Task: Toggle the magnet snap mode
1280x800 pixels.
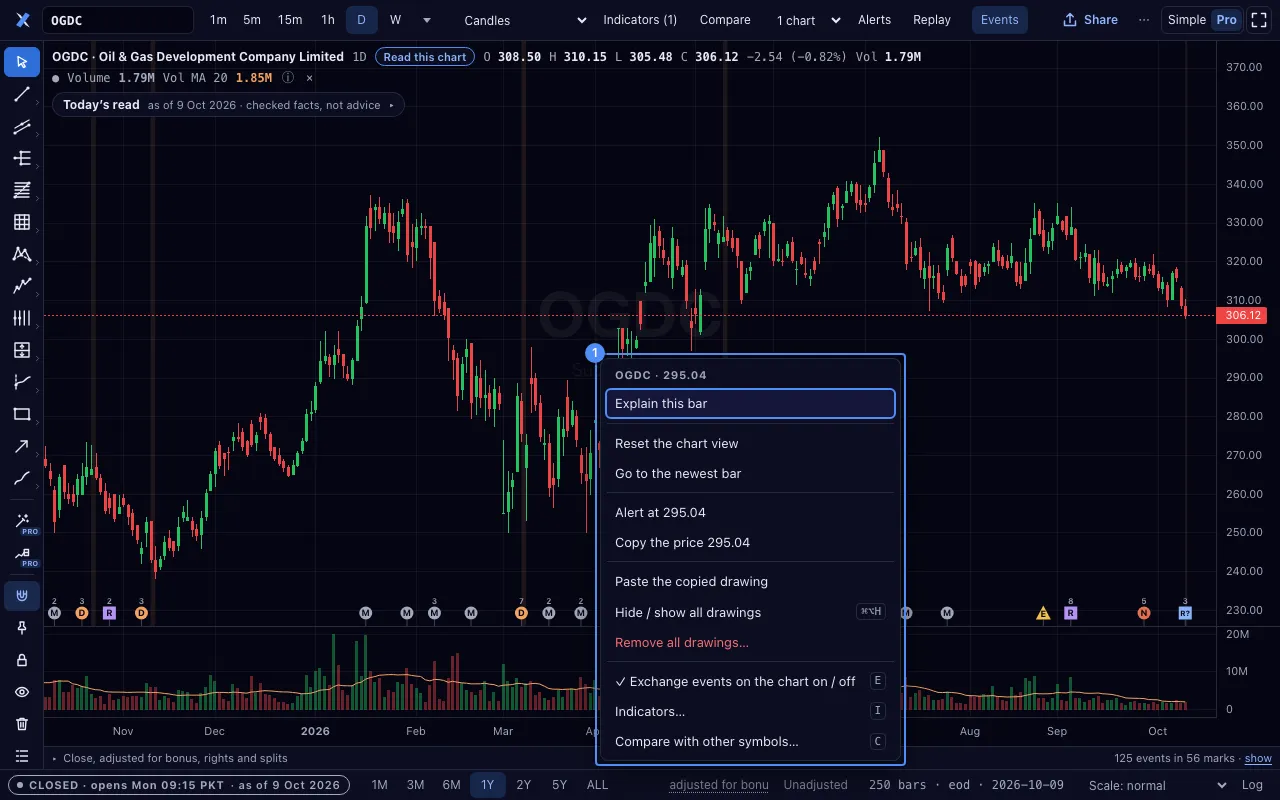Action: pos(22,596)
